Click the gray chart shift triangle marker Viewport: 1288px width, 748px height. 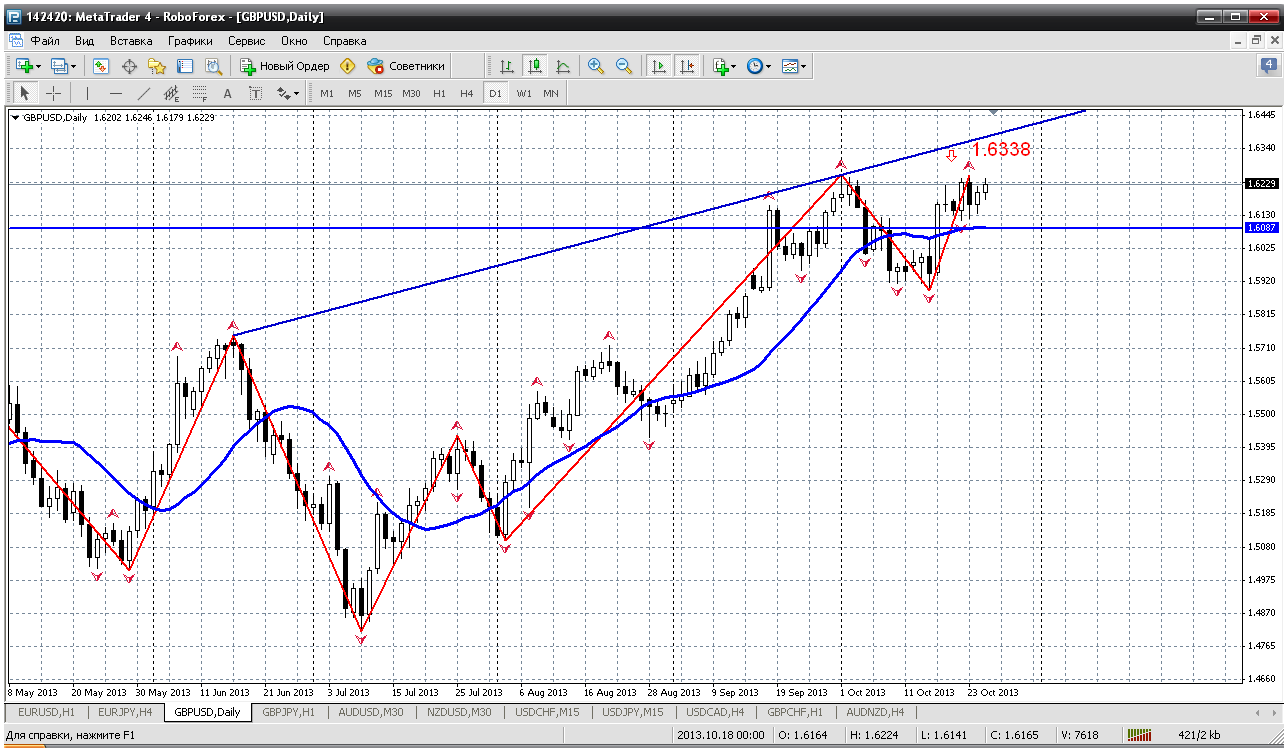pyautogui.click(x=993, y=111)
